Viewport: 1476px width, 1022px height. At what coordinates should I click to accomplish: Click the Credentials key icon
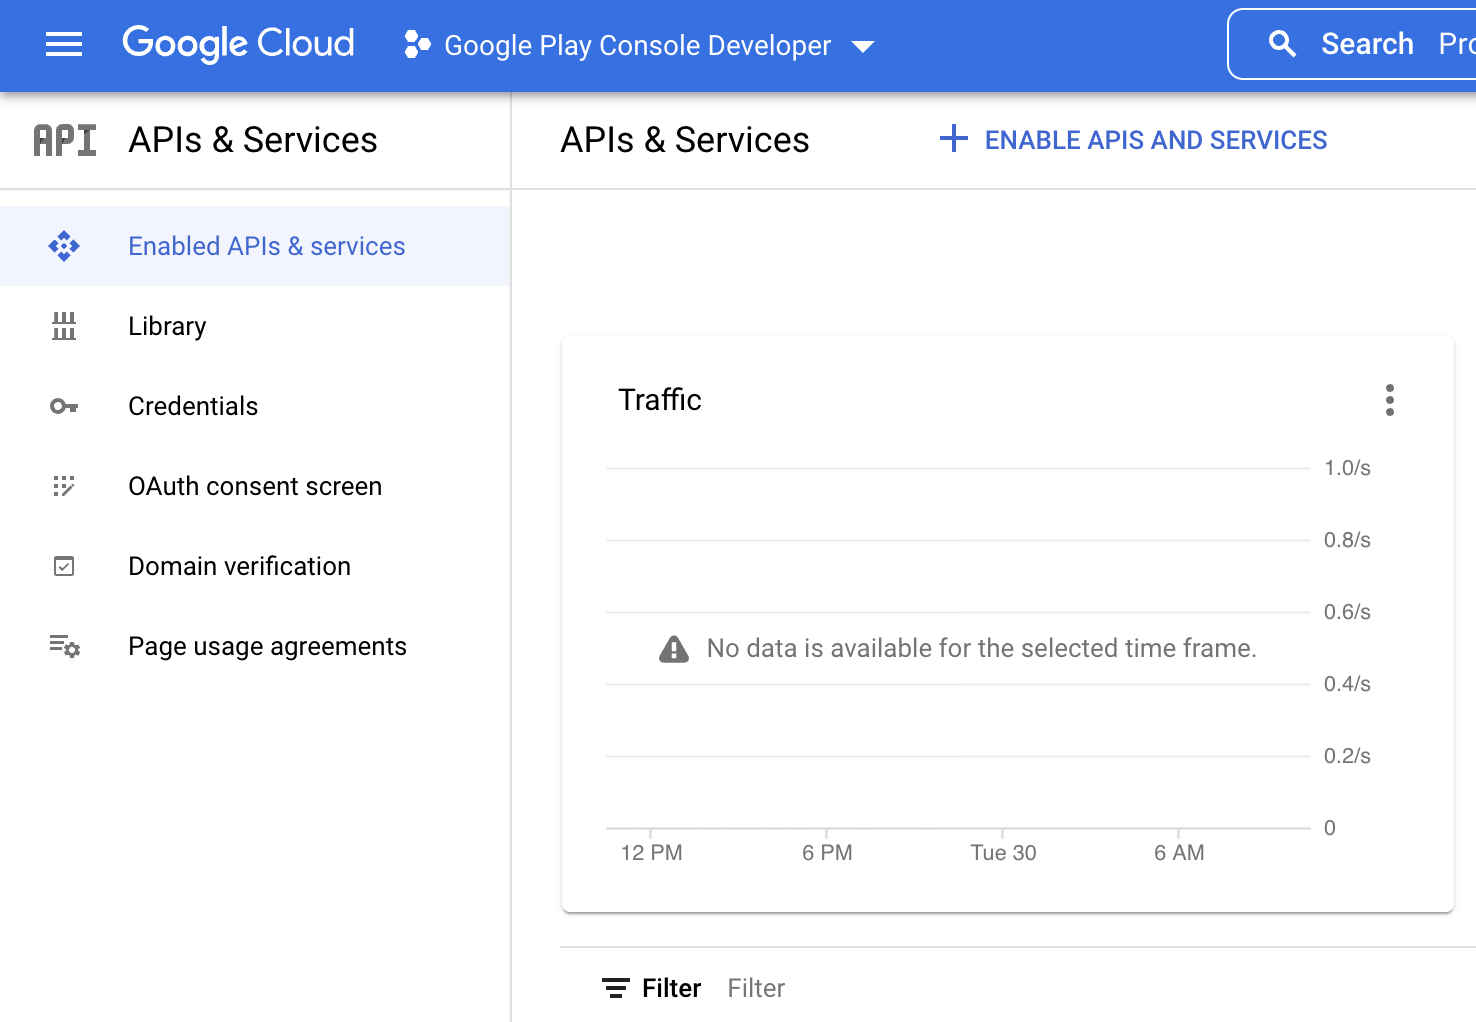(x=64, y=406)
